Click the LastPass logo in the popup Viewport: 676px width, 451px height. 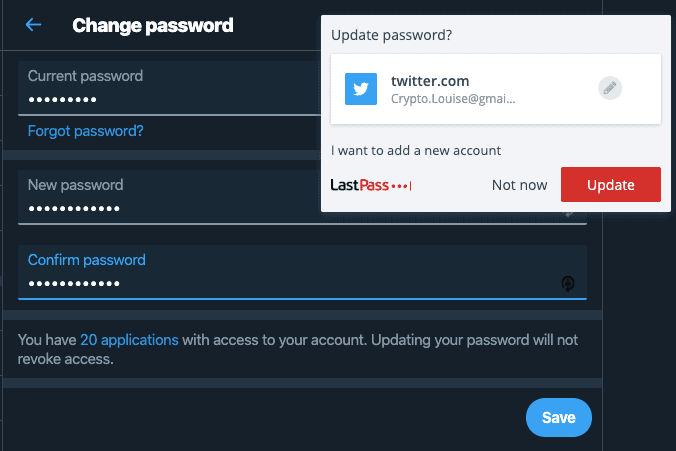(371, 185)
